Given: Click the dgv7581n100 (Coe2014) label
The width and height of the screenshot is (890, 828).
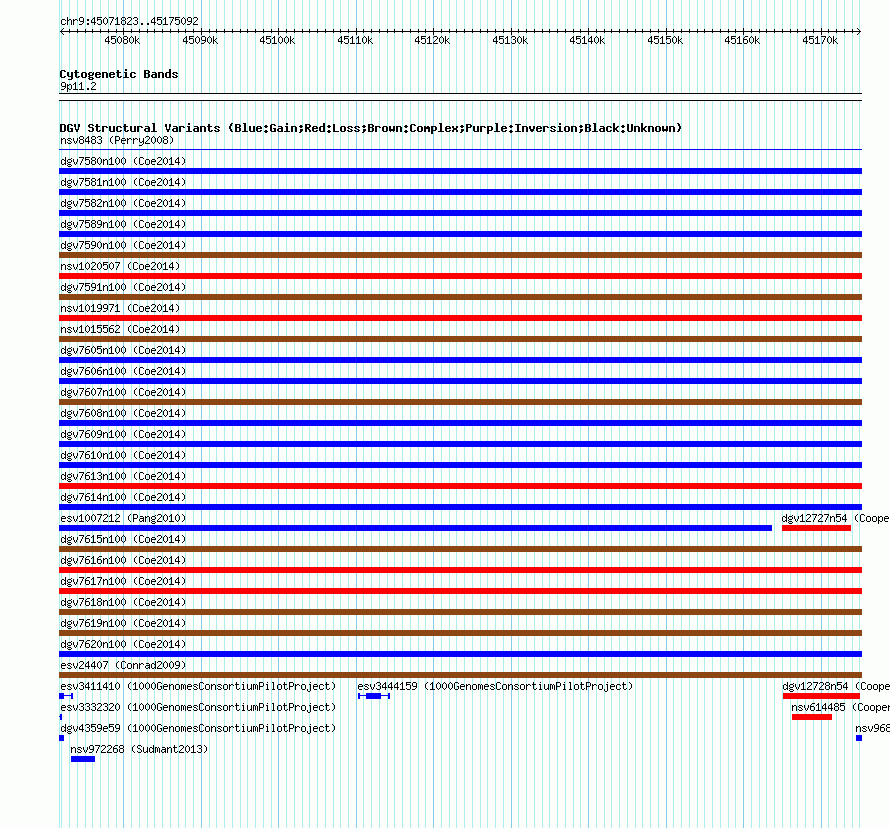Looking at the screenshot, I should [x=123, y=182].
